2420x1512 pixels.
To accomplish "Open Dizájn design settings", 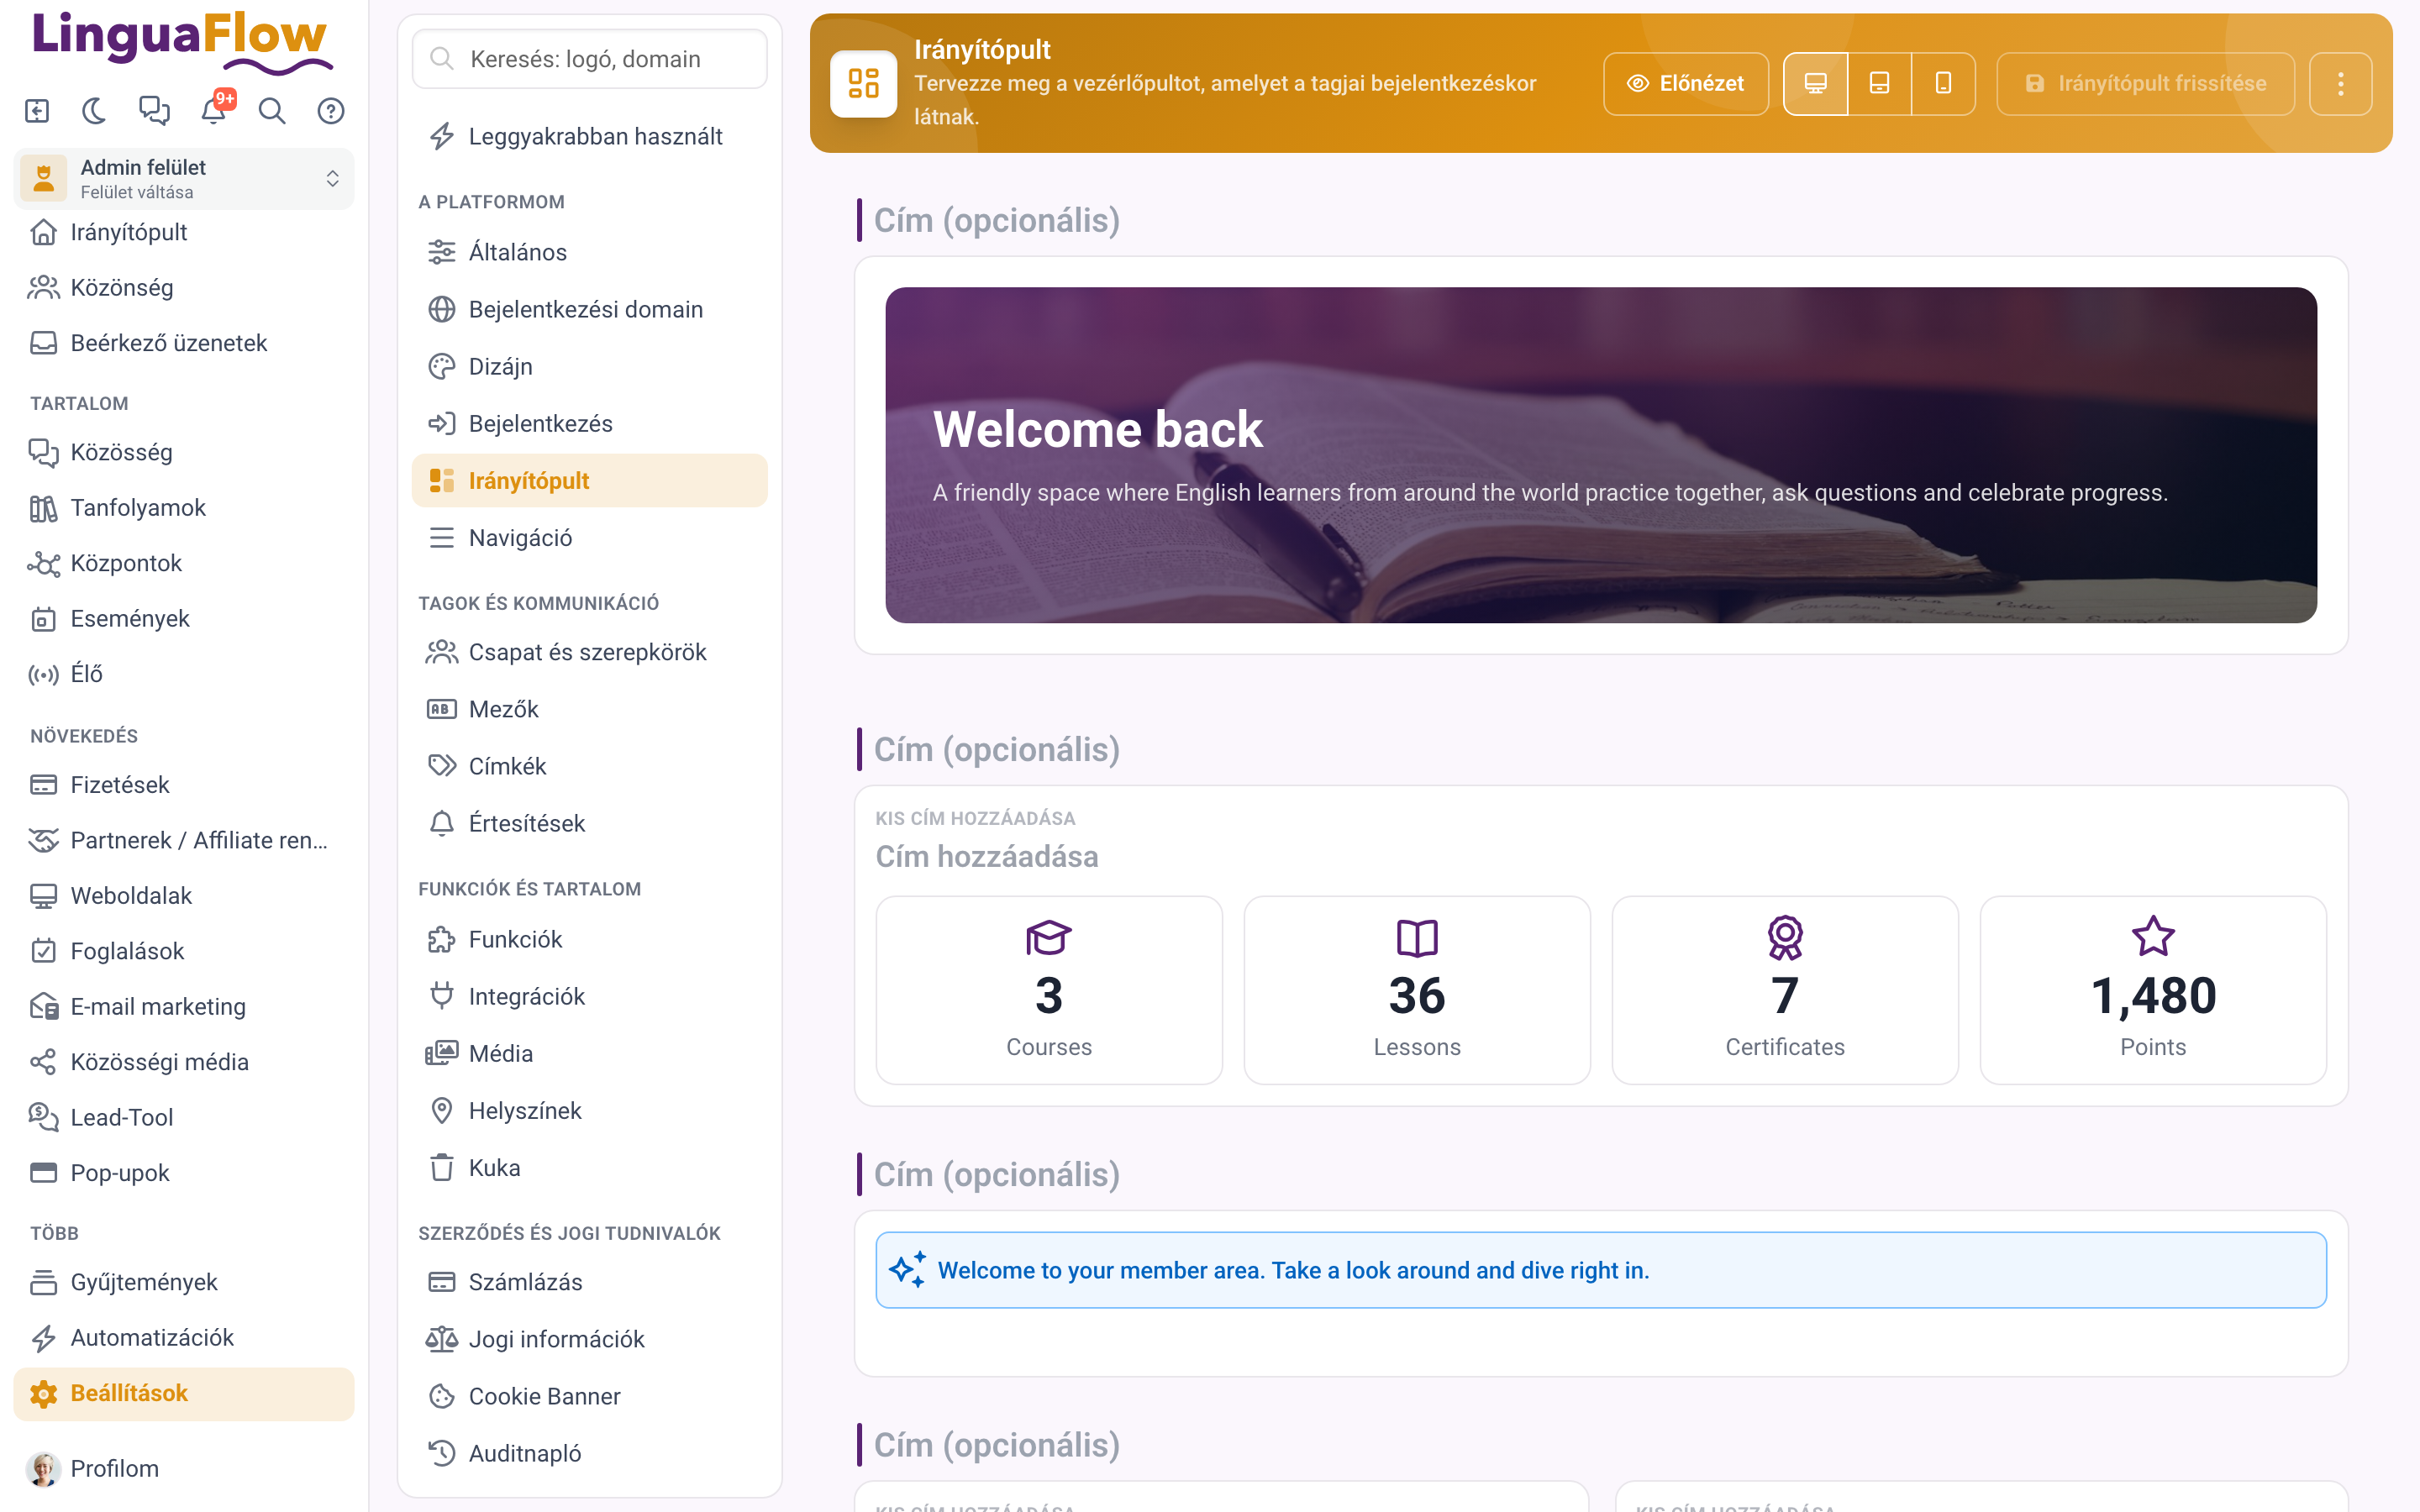I will [590, 366].
